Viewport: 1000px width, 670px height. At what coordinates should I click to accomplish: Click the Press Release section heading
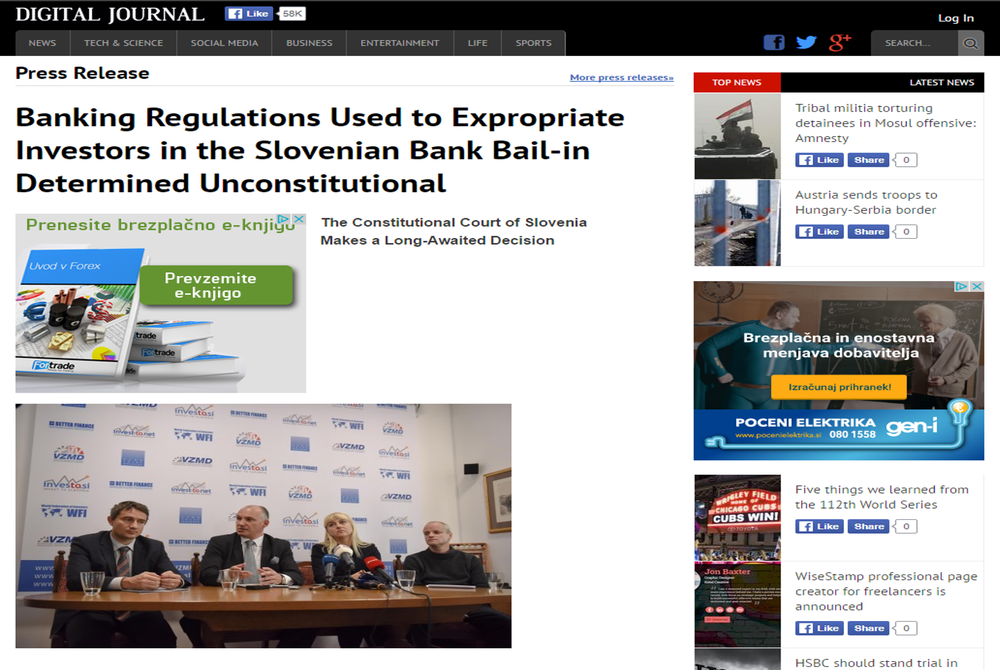click(82, 73)
